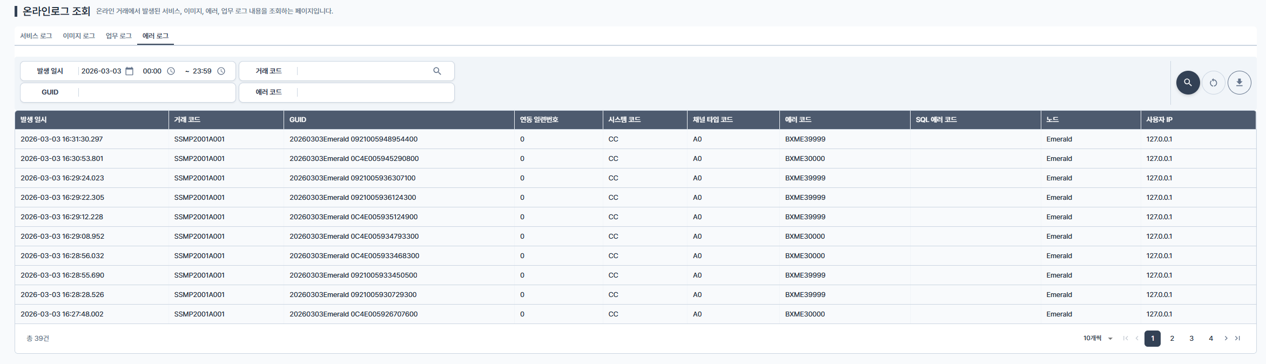1266x364 pixels.
Task: Select timestamp 2026-03-03 16:28:55.690
Action: pyautogui.click(x=61, y=275)
